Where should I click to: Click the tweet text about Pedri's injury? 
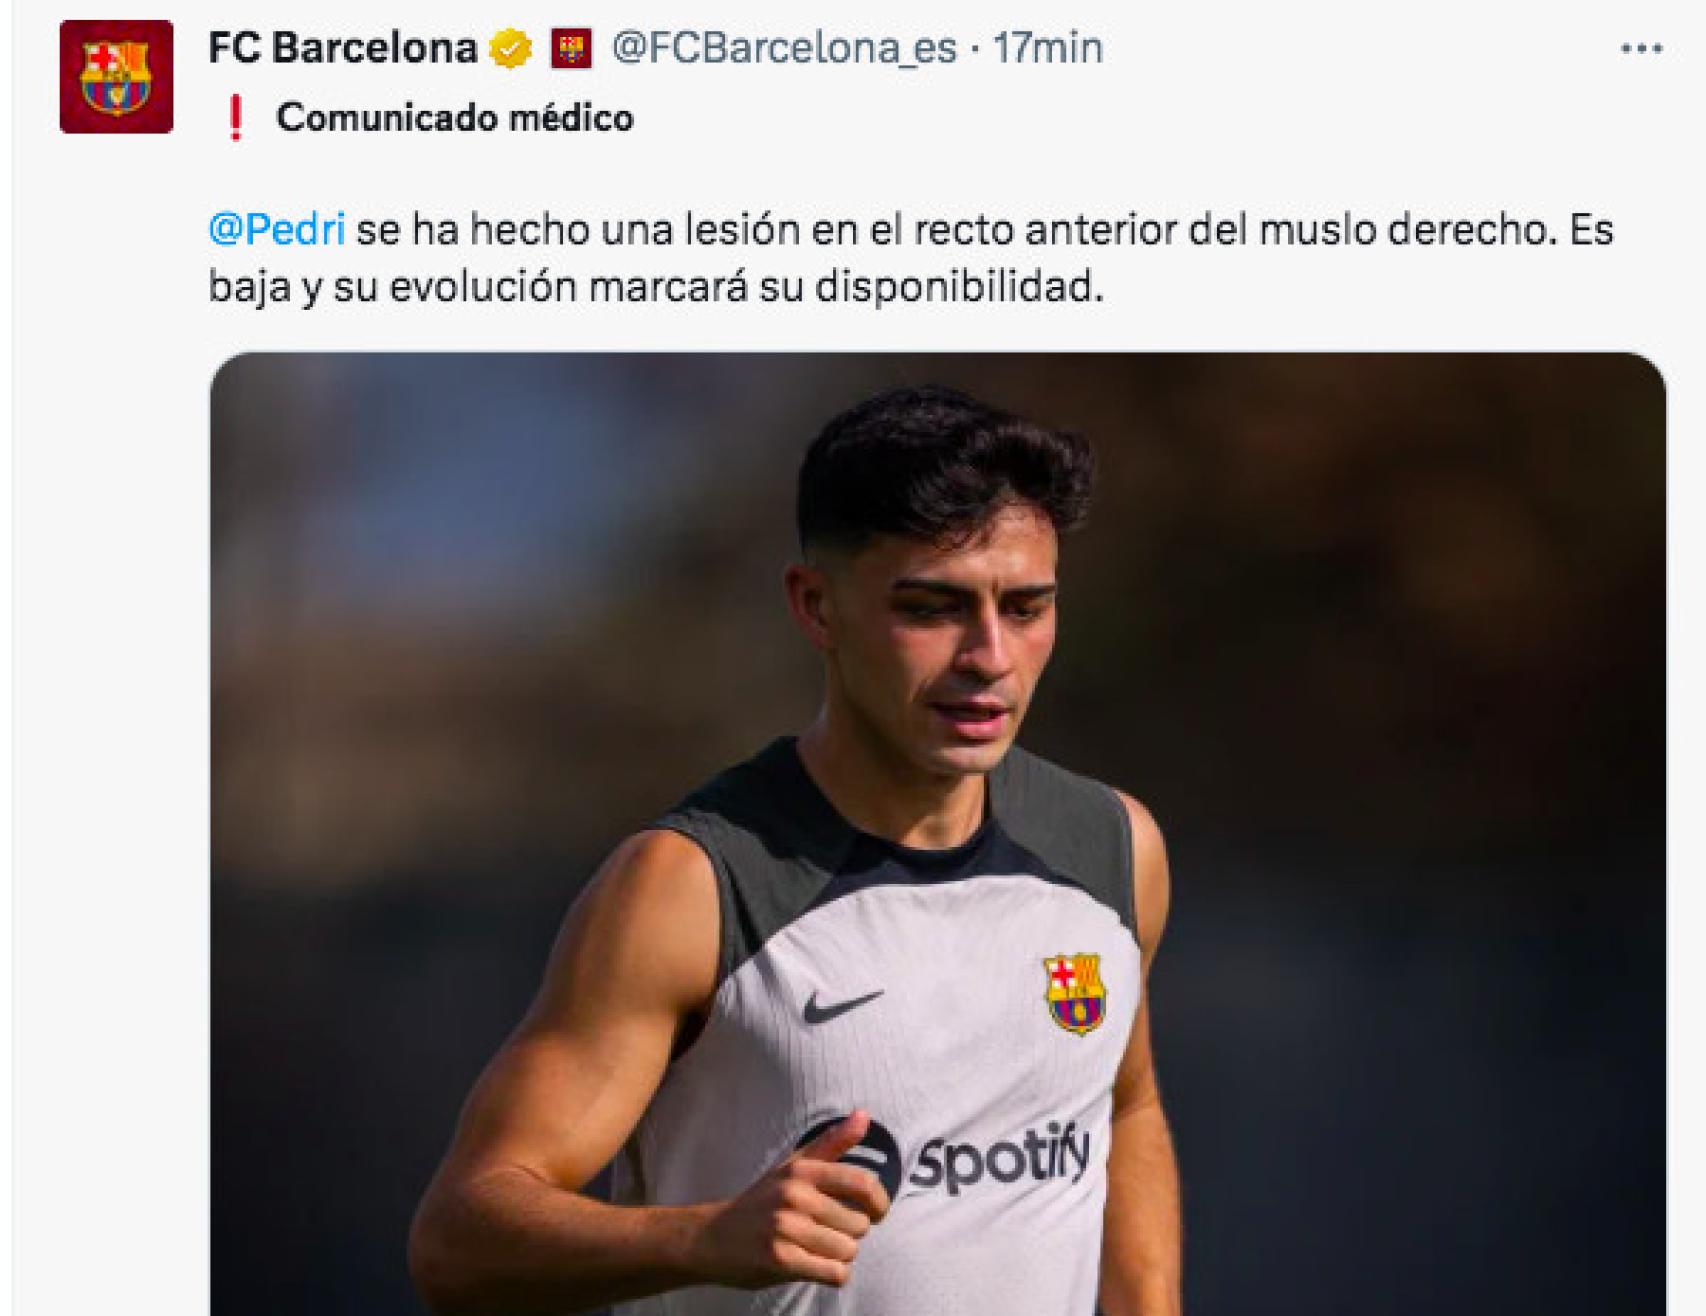[x=800, y=262]
